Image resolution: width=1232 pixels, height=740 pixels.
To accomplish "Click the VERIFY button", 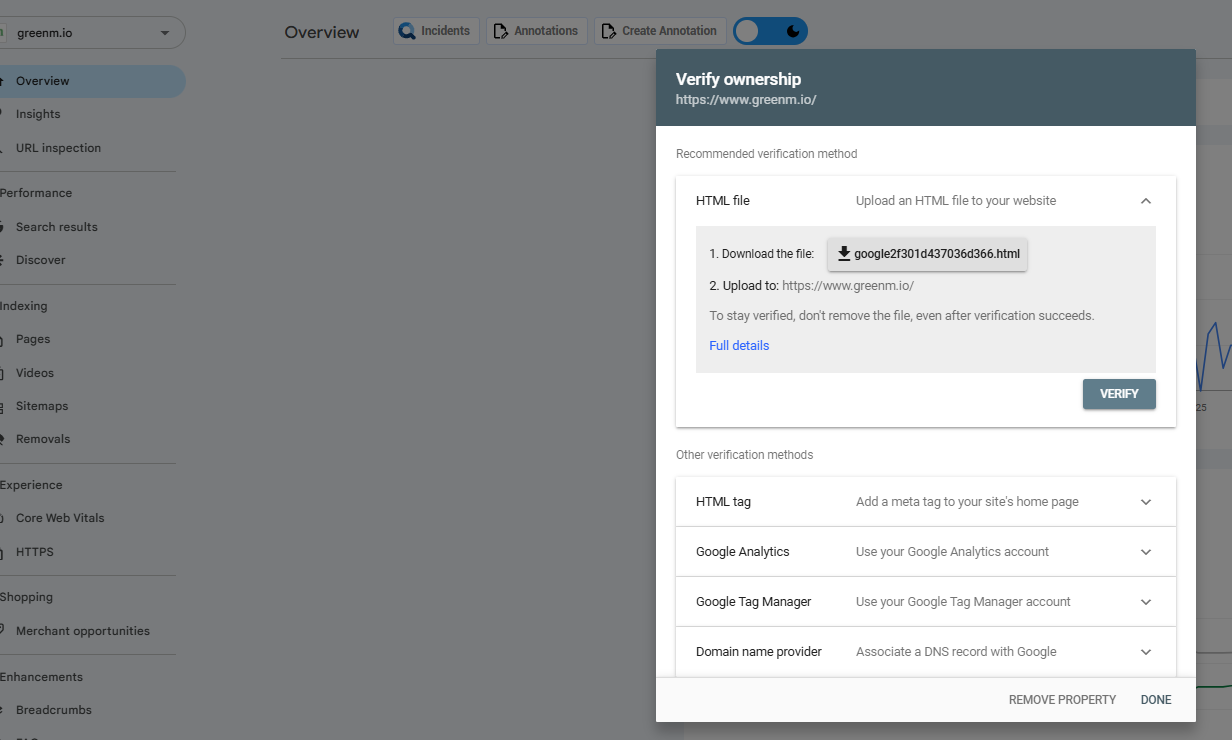I will [x=1119, y=394].
